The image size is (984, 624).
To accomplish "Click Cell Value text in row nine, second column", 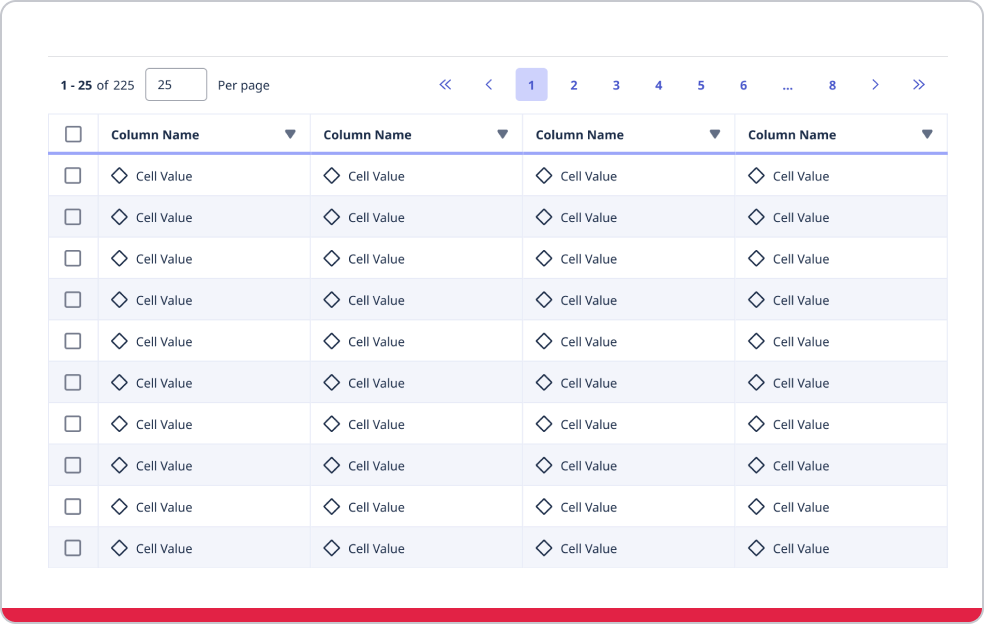I will coord(377,508).
